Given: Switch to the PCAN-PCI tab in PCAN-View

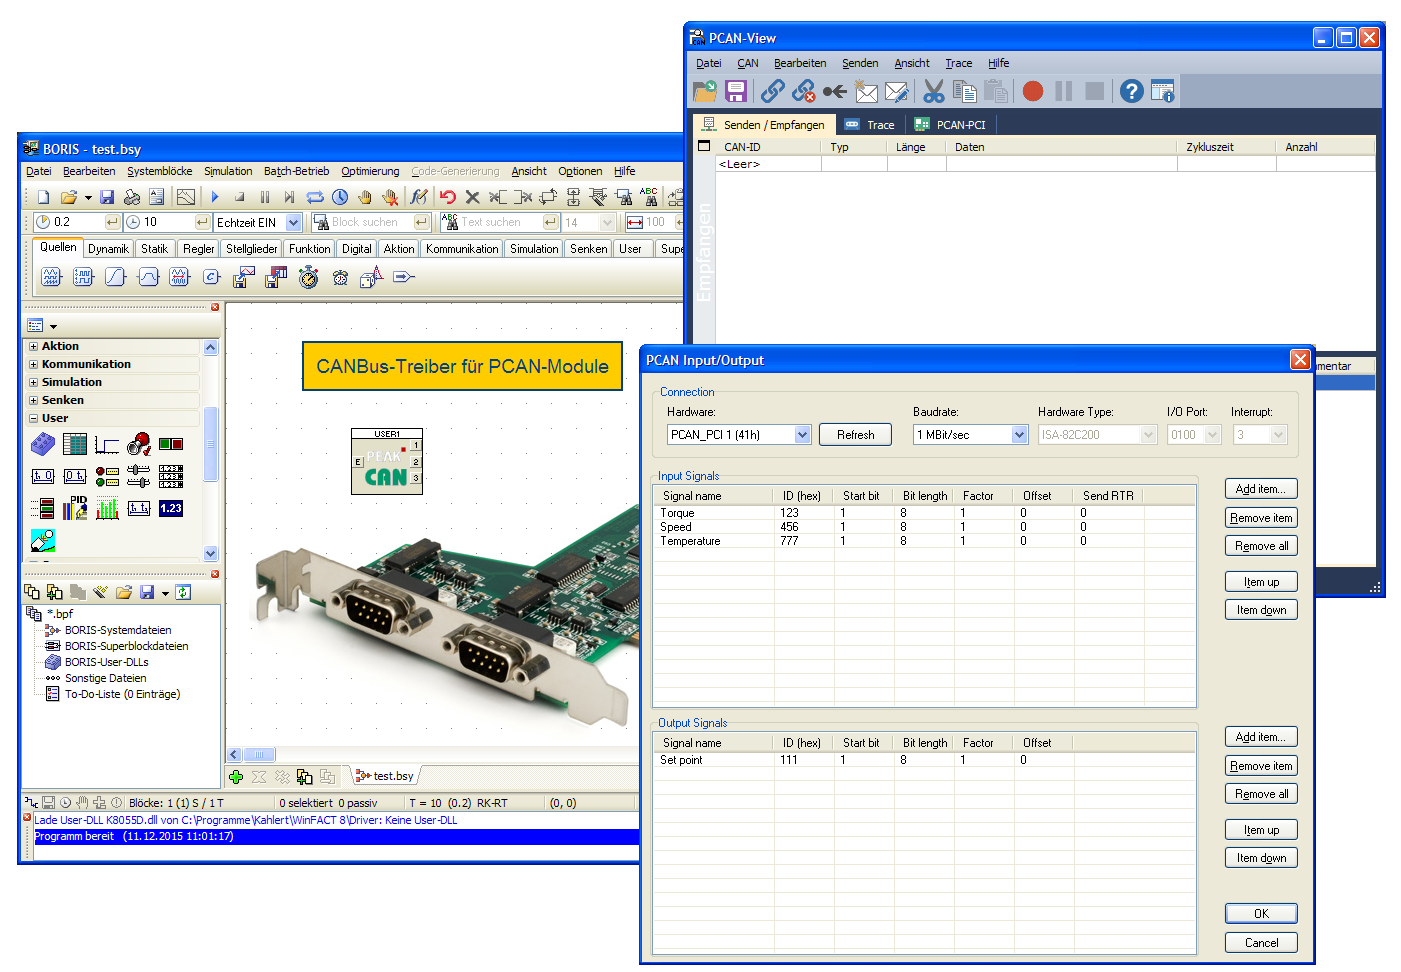Looking at the screenshot, I should click(x=950, y=125).
